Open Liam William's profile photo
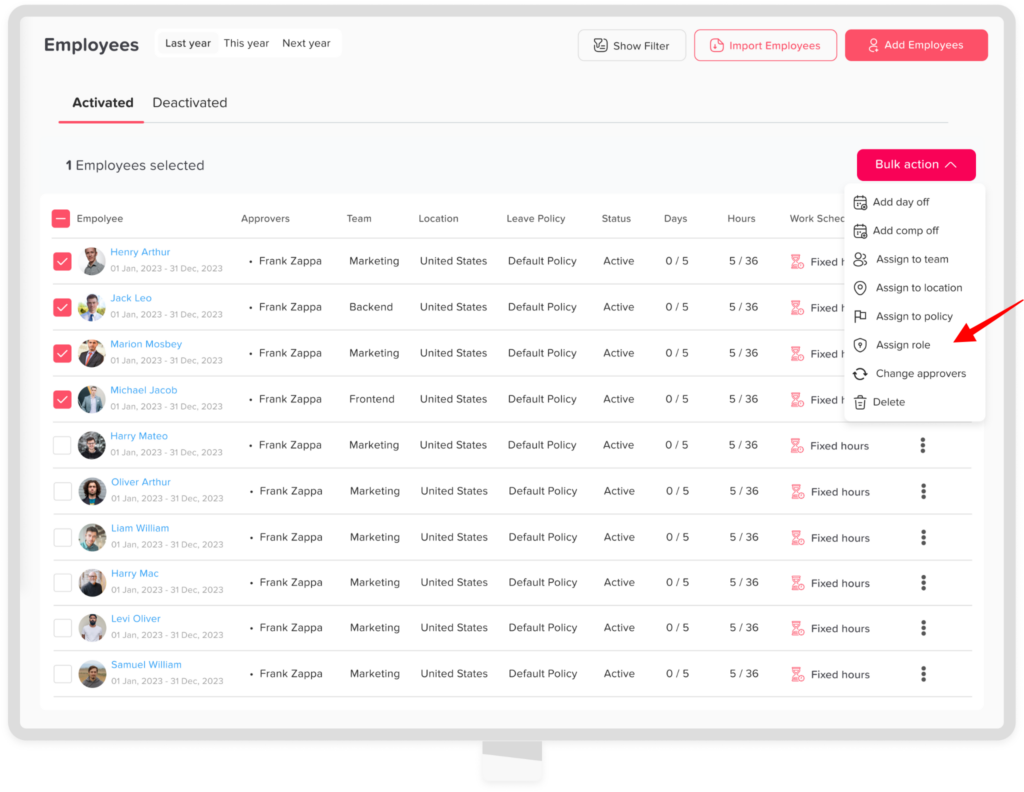Image resolution: width=1024 pixels, height=792 pixels. pyautogui.click(x=92, y=537)
